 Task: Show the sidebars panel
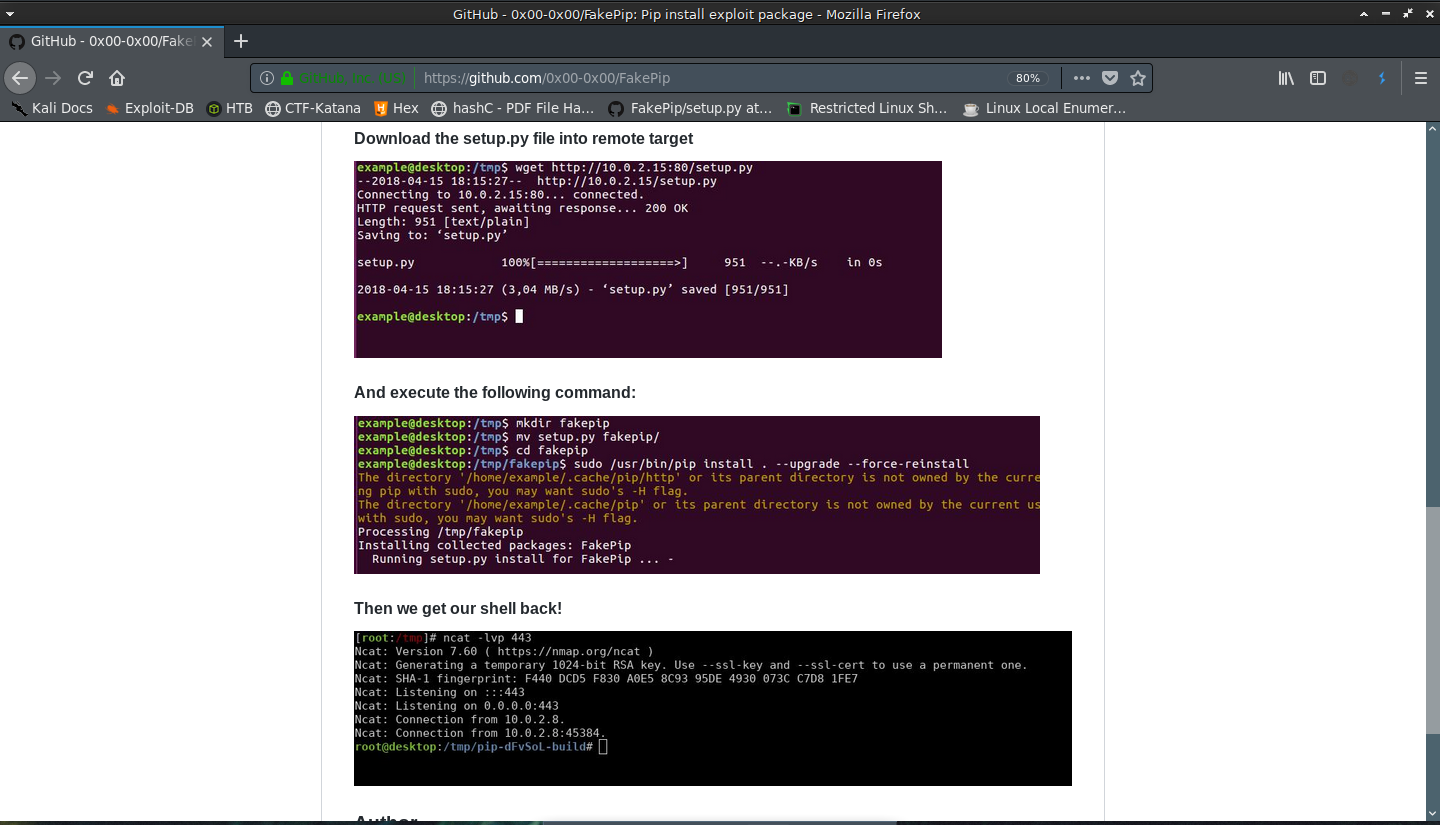[x=1318, y=78]
